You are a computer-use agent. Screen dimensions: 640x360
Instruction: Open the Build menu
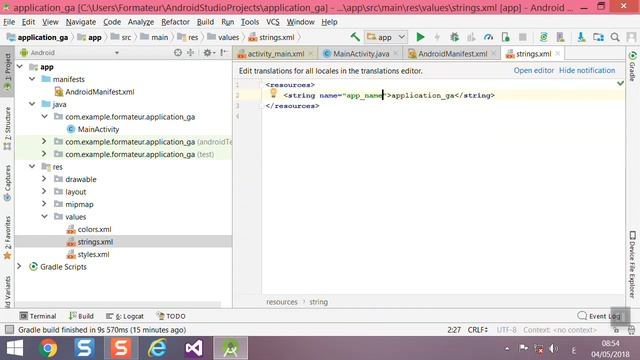click(x=205, y=22)
